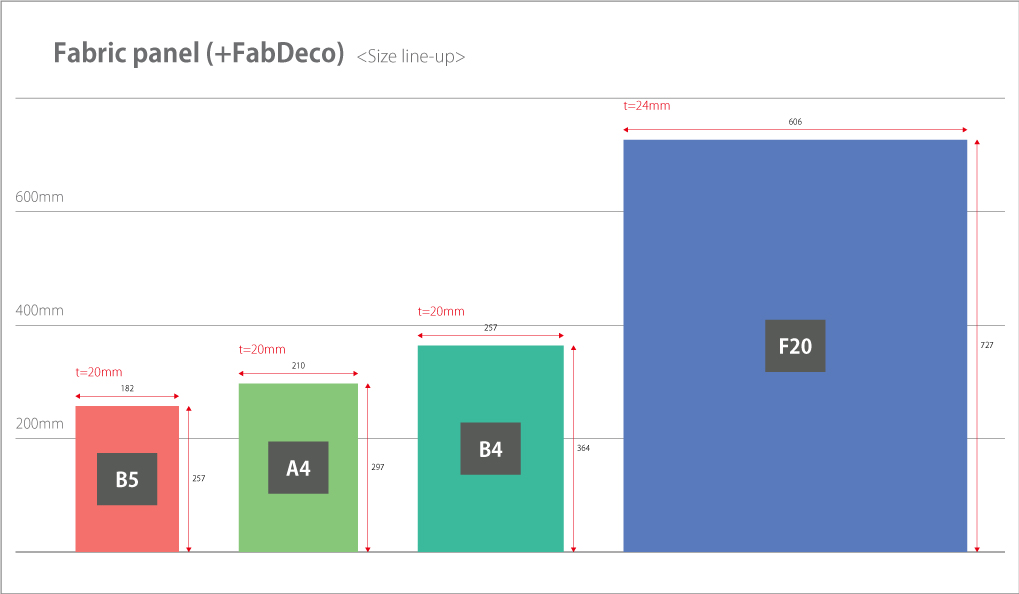Click the t=24mm thickness label

pyautogui.click(x=646, y=105)
